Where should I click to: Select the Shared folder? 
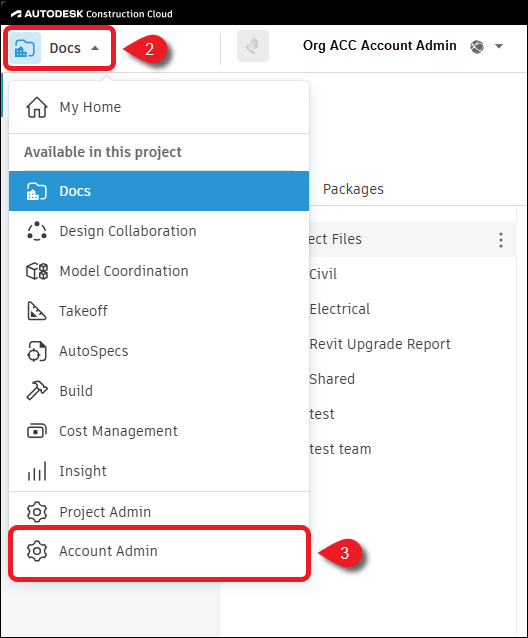332,379
